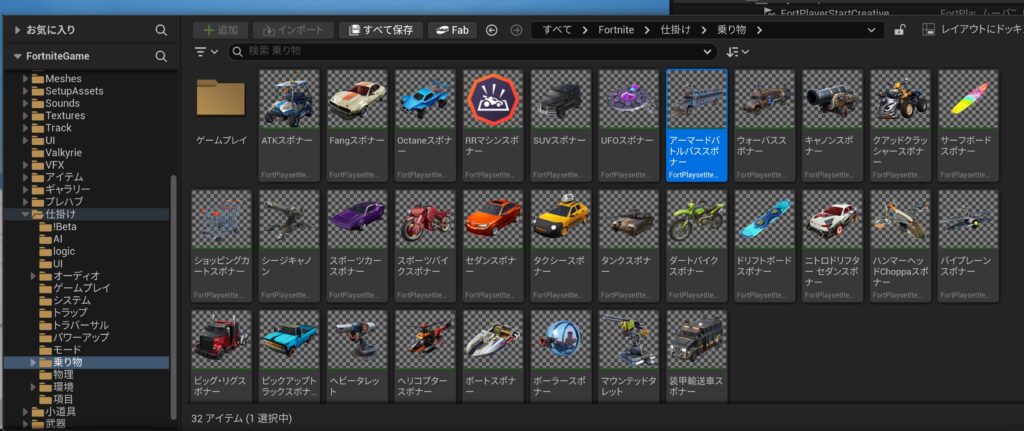The width and height of the screenshot is (1024, 431).
Task: Click the 検索 乗り物 search field
Action: (x=470, y=51)
